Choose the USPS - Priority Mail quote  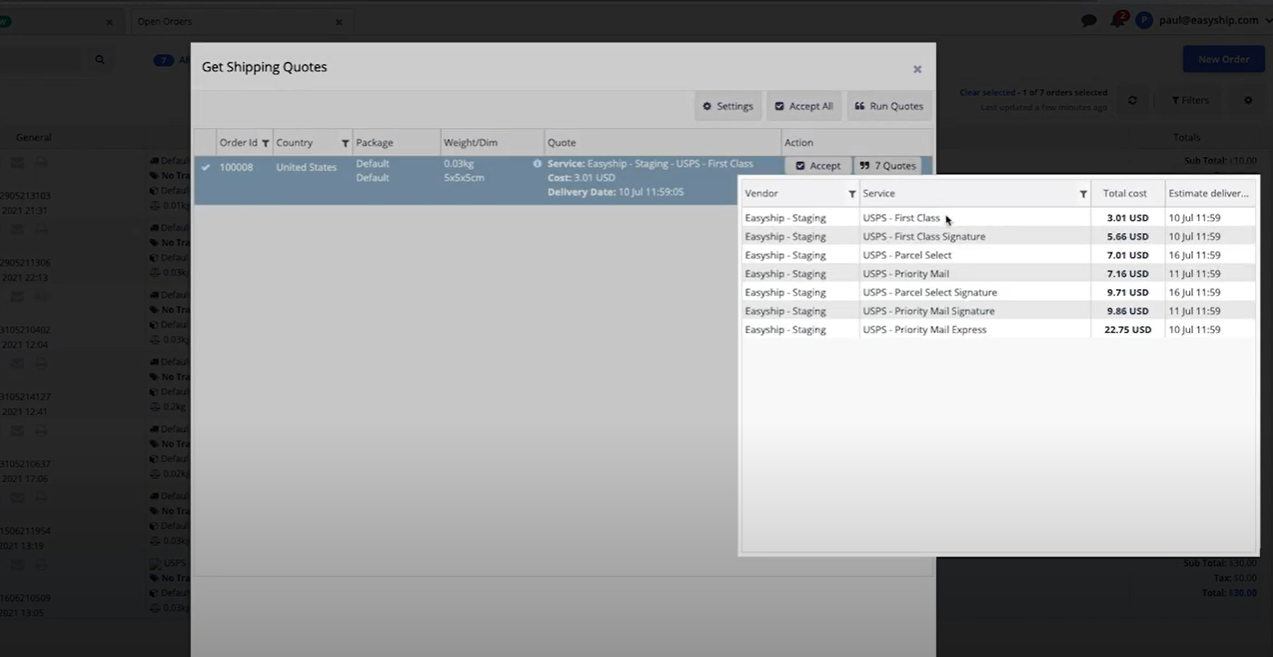point(999,273)
